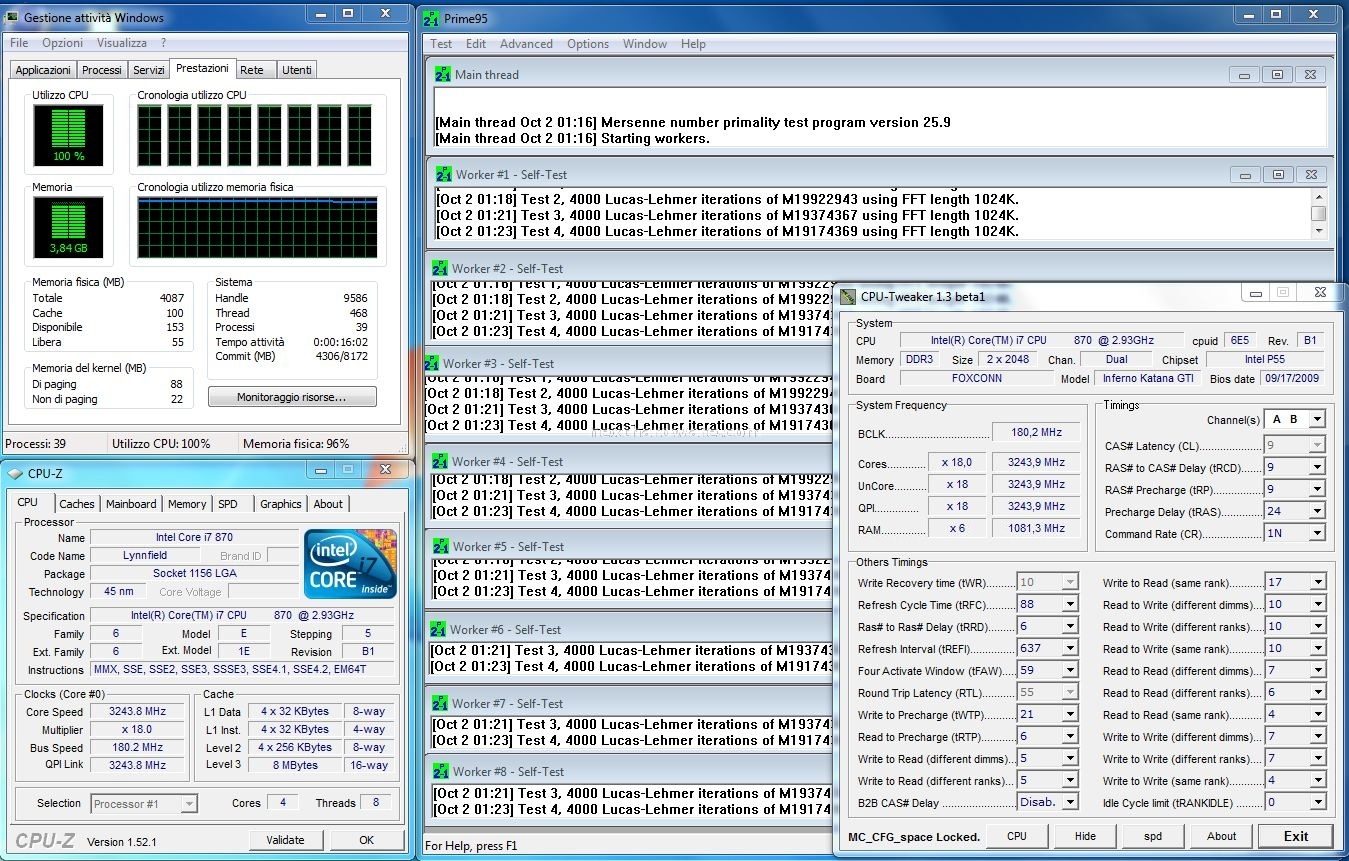Click the Hide button in CPU-Tweaker

point(1085,836)
